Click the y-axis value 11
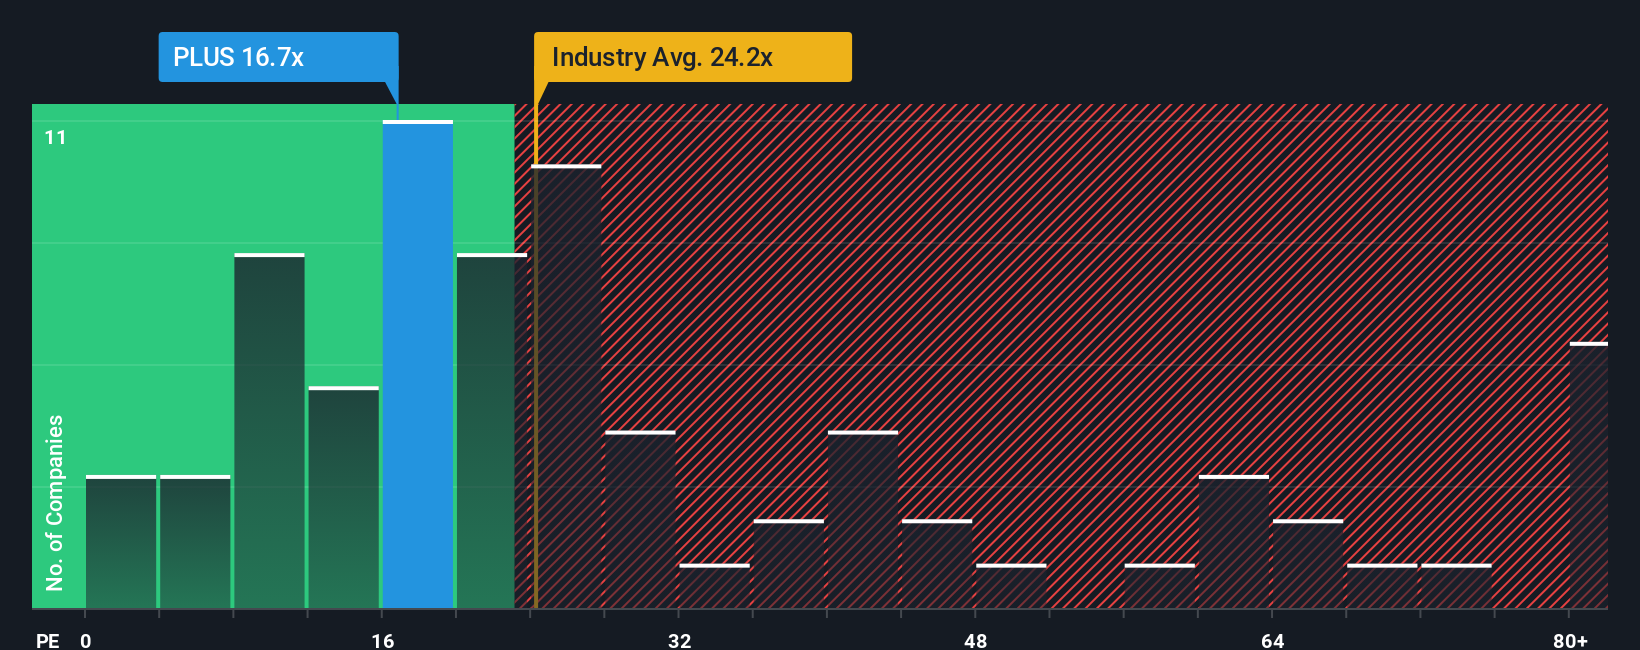Screen dimensions: 1640x650 pyautogui.click(x=56, y=137)
